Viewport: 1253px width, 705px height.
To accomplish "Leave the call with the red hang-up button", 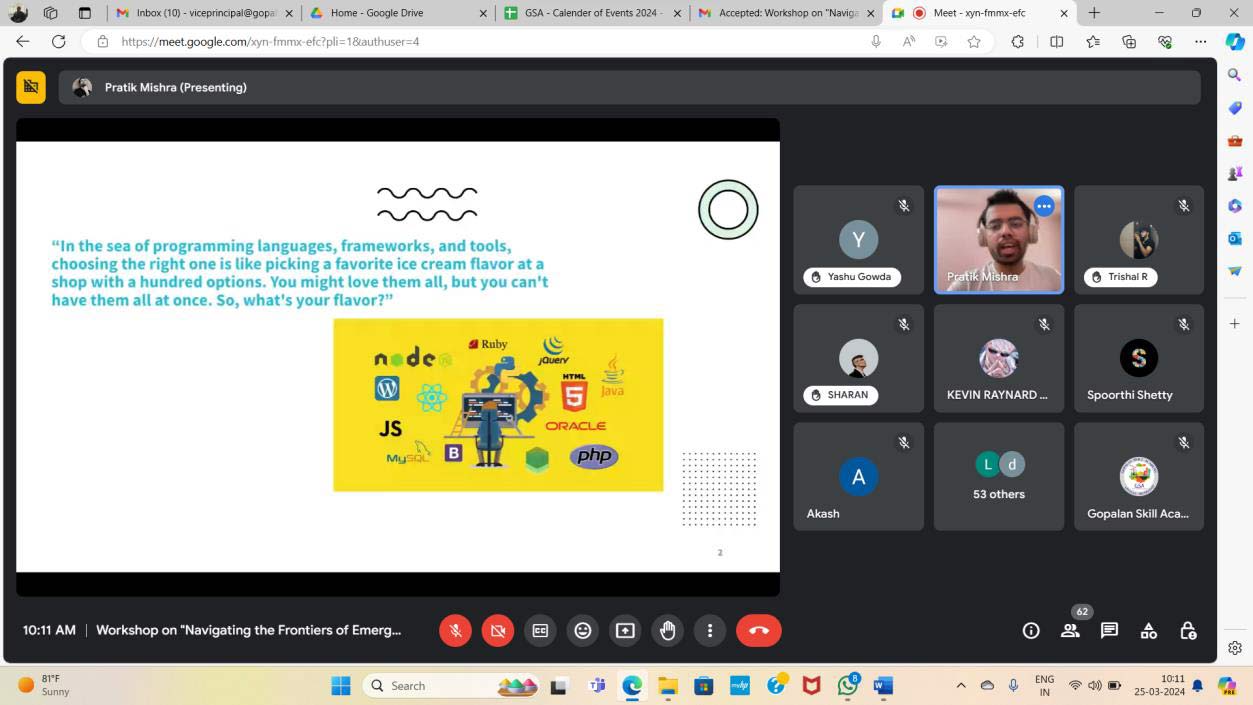I will point(759,630).
